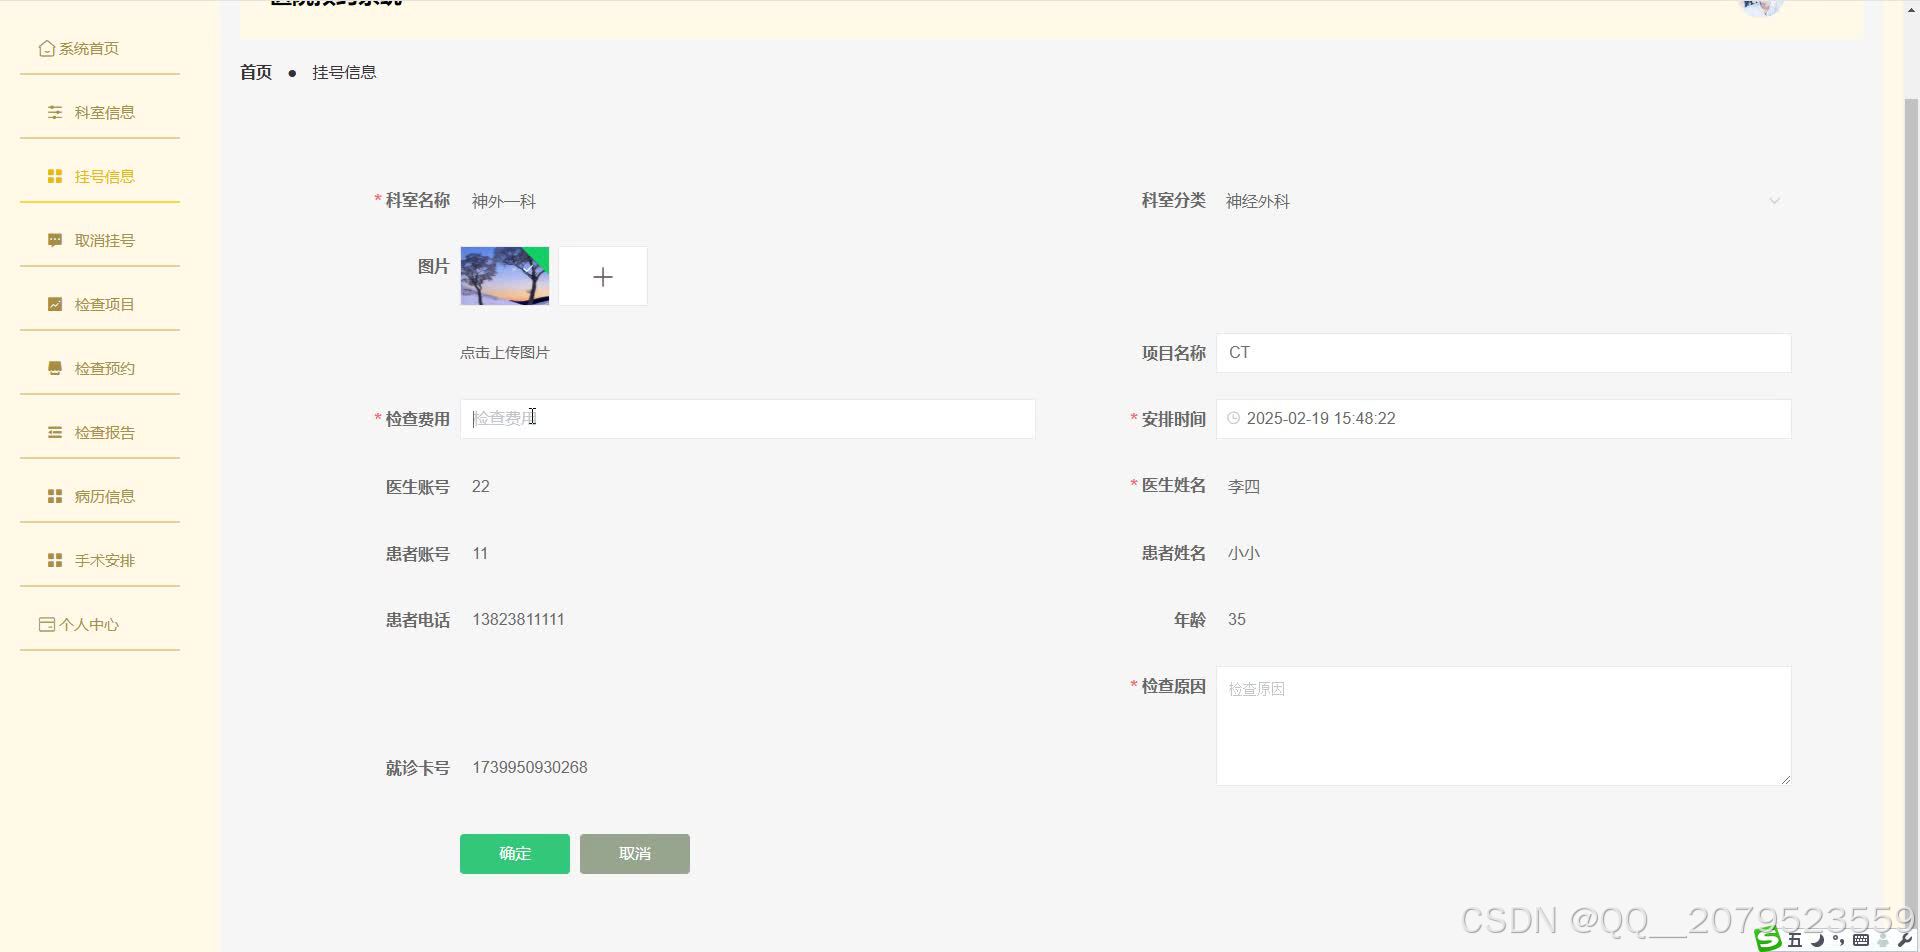
Task: Click the grid icon beside 挂号信息
Action: [x=55, y=176]
